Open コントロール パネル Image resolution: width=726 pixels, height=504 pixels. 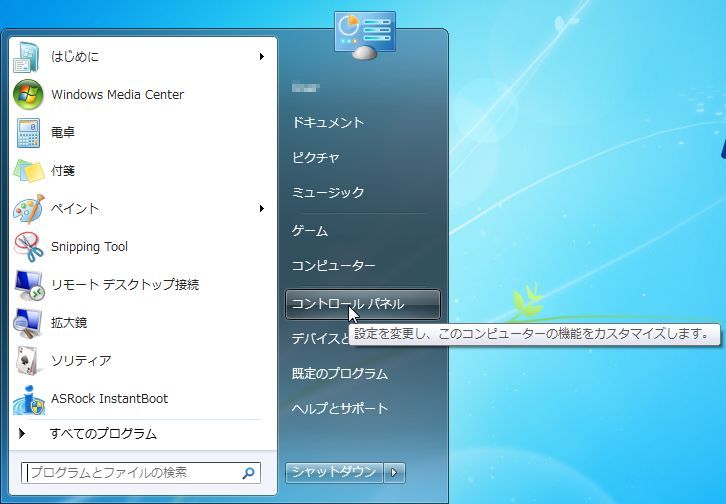(363, 304)
